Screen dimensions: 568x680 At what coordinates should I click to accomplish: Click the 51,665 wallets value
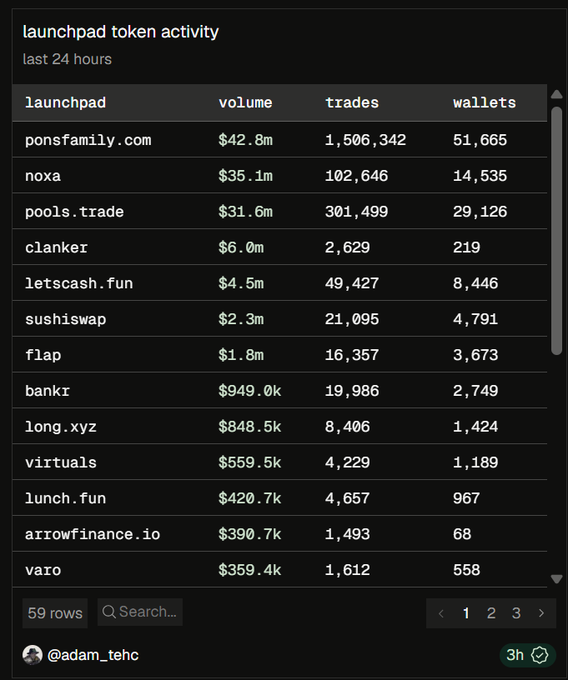tap(480, 140)
